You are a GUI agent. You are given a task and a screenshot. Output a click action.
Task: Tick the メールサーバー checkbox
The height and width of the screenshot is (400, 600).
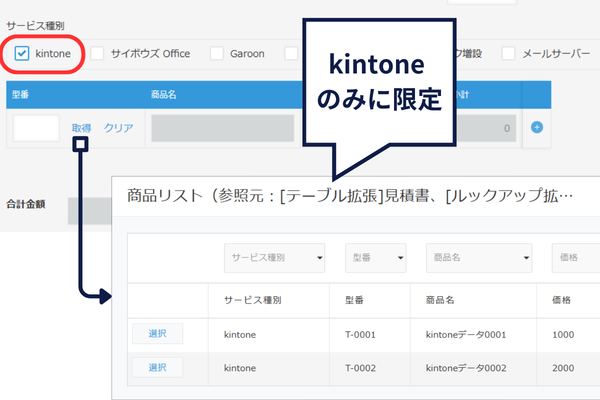[508, 53]
